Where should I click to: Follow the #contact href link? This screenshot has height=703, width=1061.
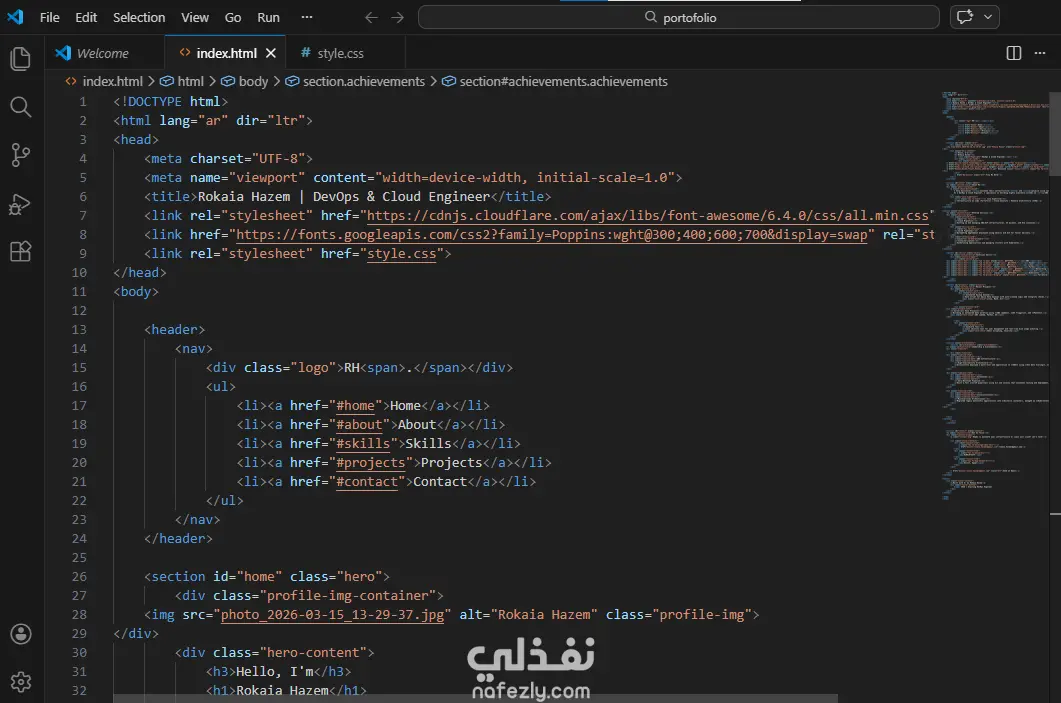[367, 481]
